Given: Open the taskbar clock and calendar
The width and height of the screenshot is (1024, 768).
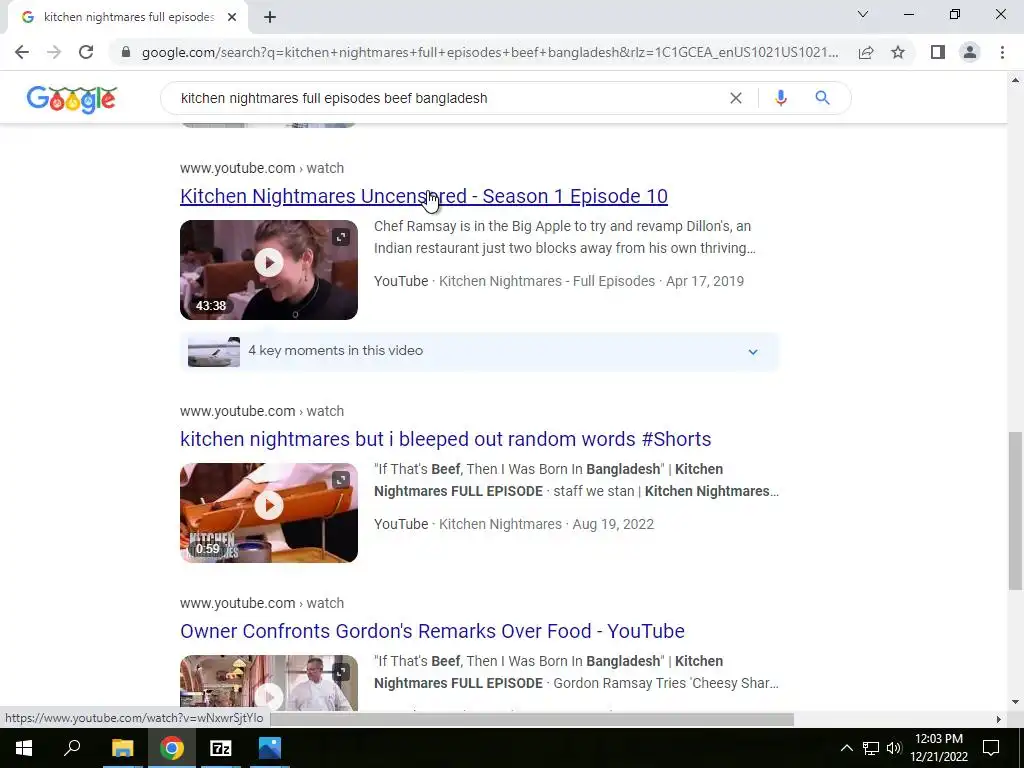Looking at the screenshot, I should click(x=939, y=748).
